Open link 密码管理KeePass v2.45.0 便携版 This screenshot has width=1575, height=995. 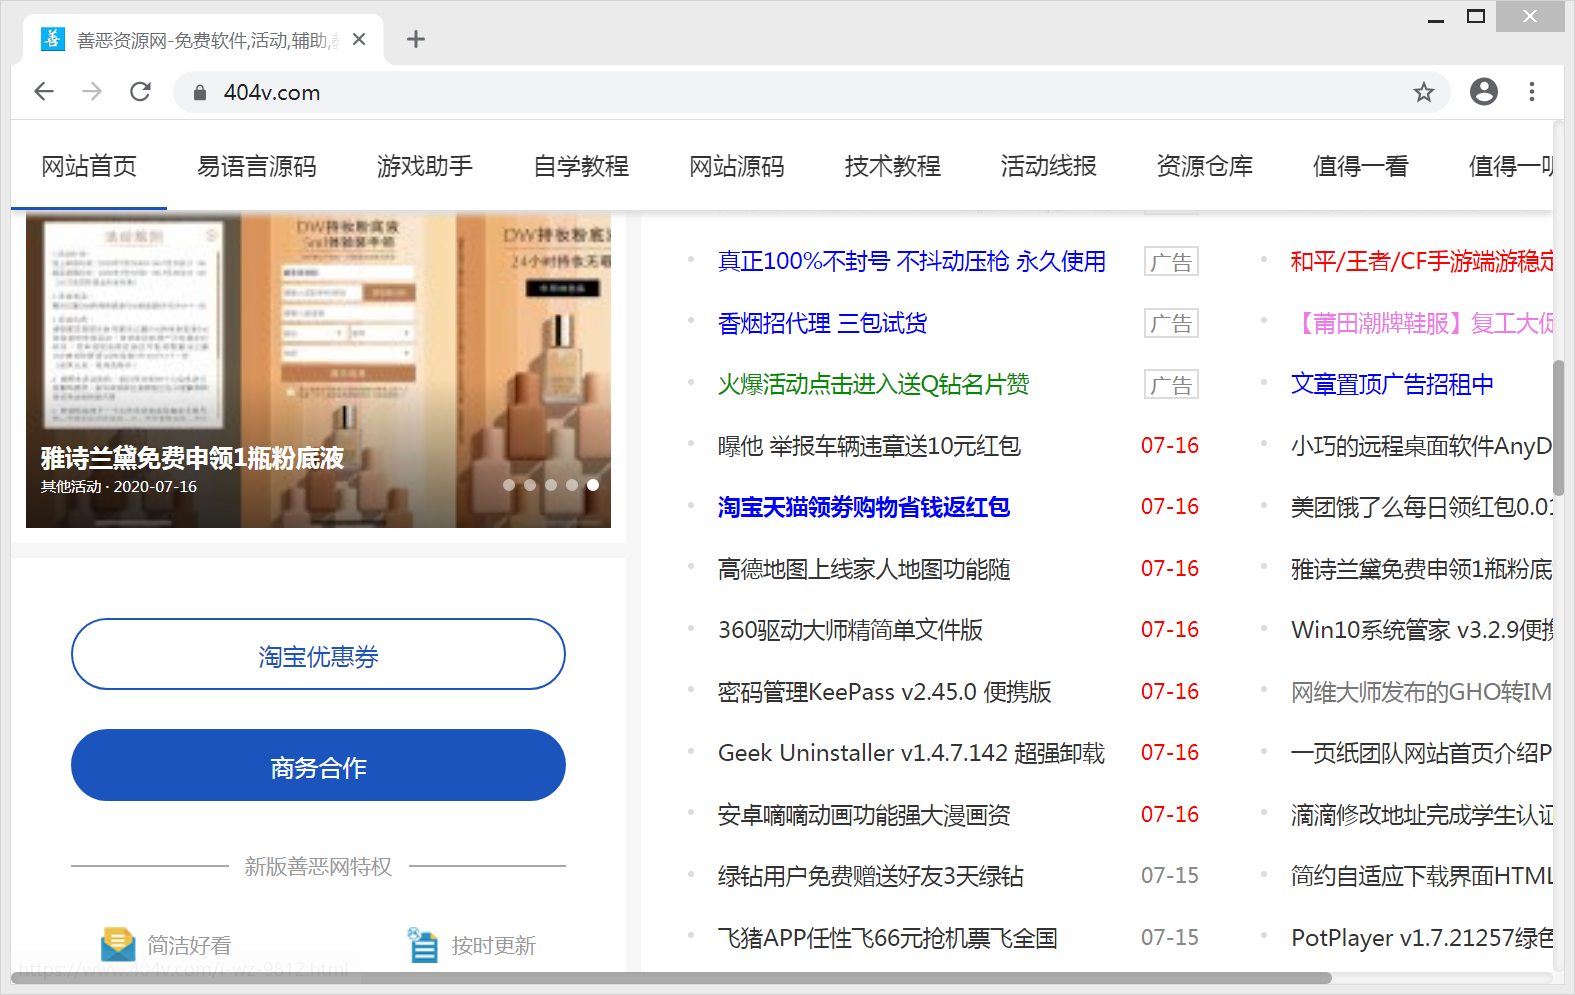coord(884,692)
